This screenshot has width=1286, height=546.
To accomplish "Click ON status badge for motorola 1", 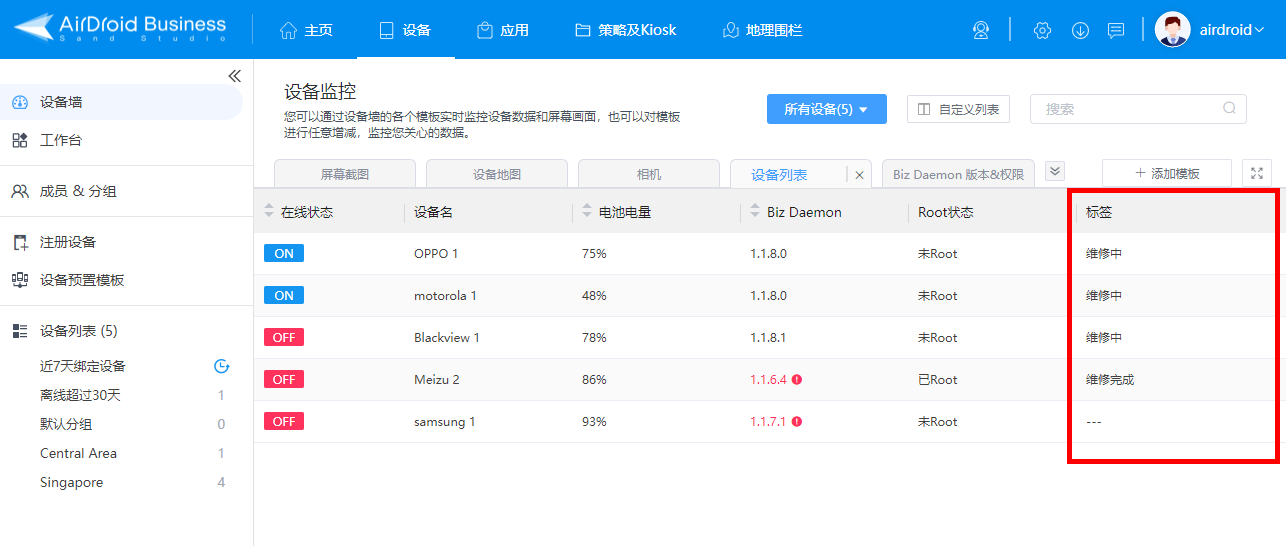I will tap(284, 296).
